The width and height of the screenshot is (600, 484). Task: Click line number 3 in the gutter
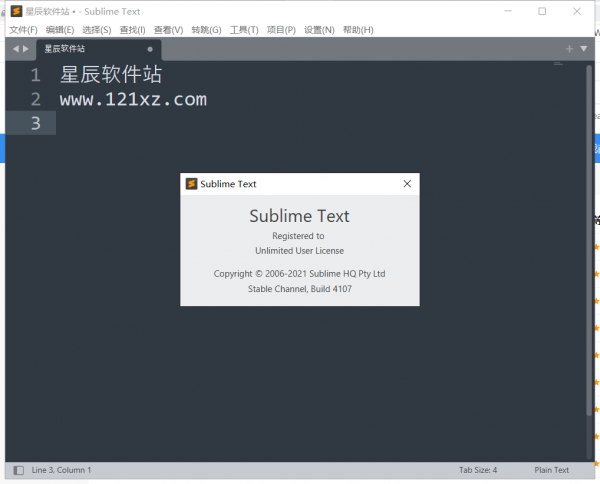click(x=36, y=123)
